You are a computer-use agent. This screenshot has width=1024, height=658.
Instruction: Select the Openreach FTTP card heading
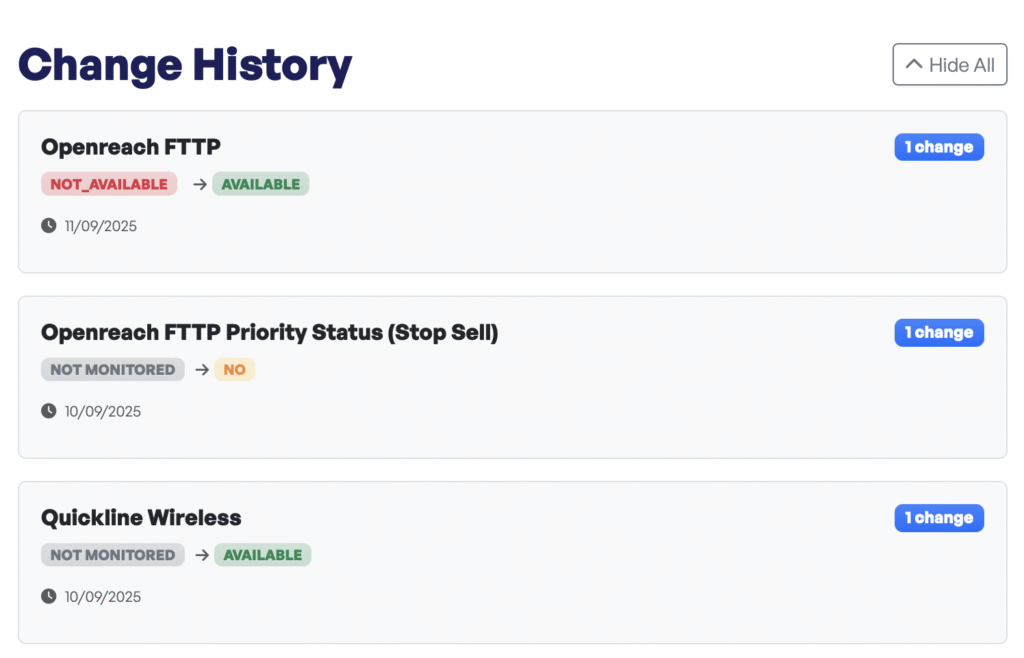[x=130, y=147]
